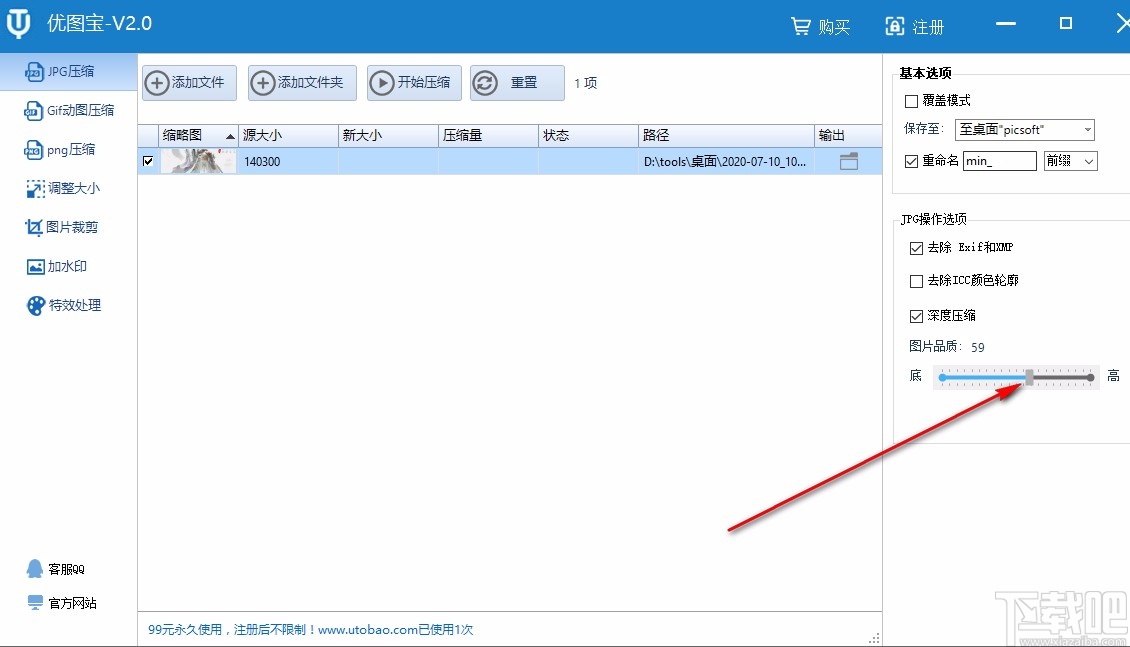Image resolution: width=1130 pixels, height=647 pixels.
Task: Start compression with 开始压缩 button
Action: tap(413, 83)
